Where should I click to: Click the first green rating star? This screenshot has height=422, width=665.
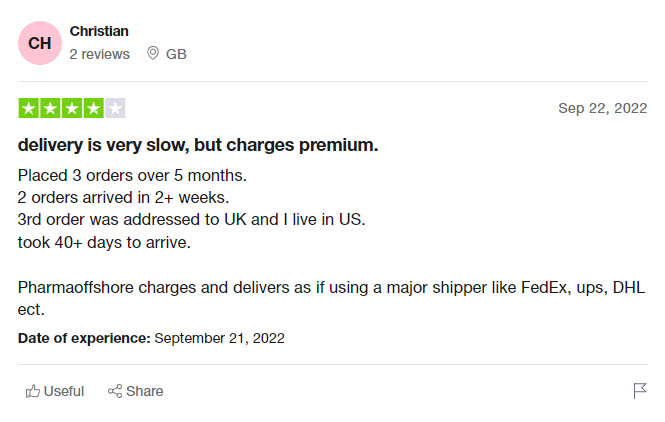coord(28,108)
